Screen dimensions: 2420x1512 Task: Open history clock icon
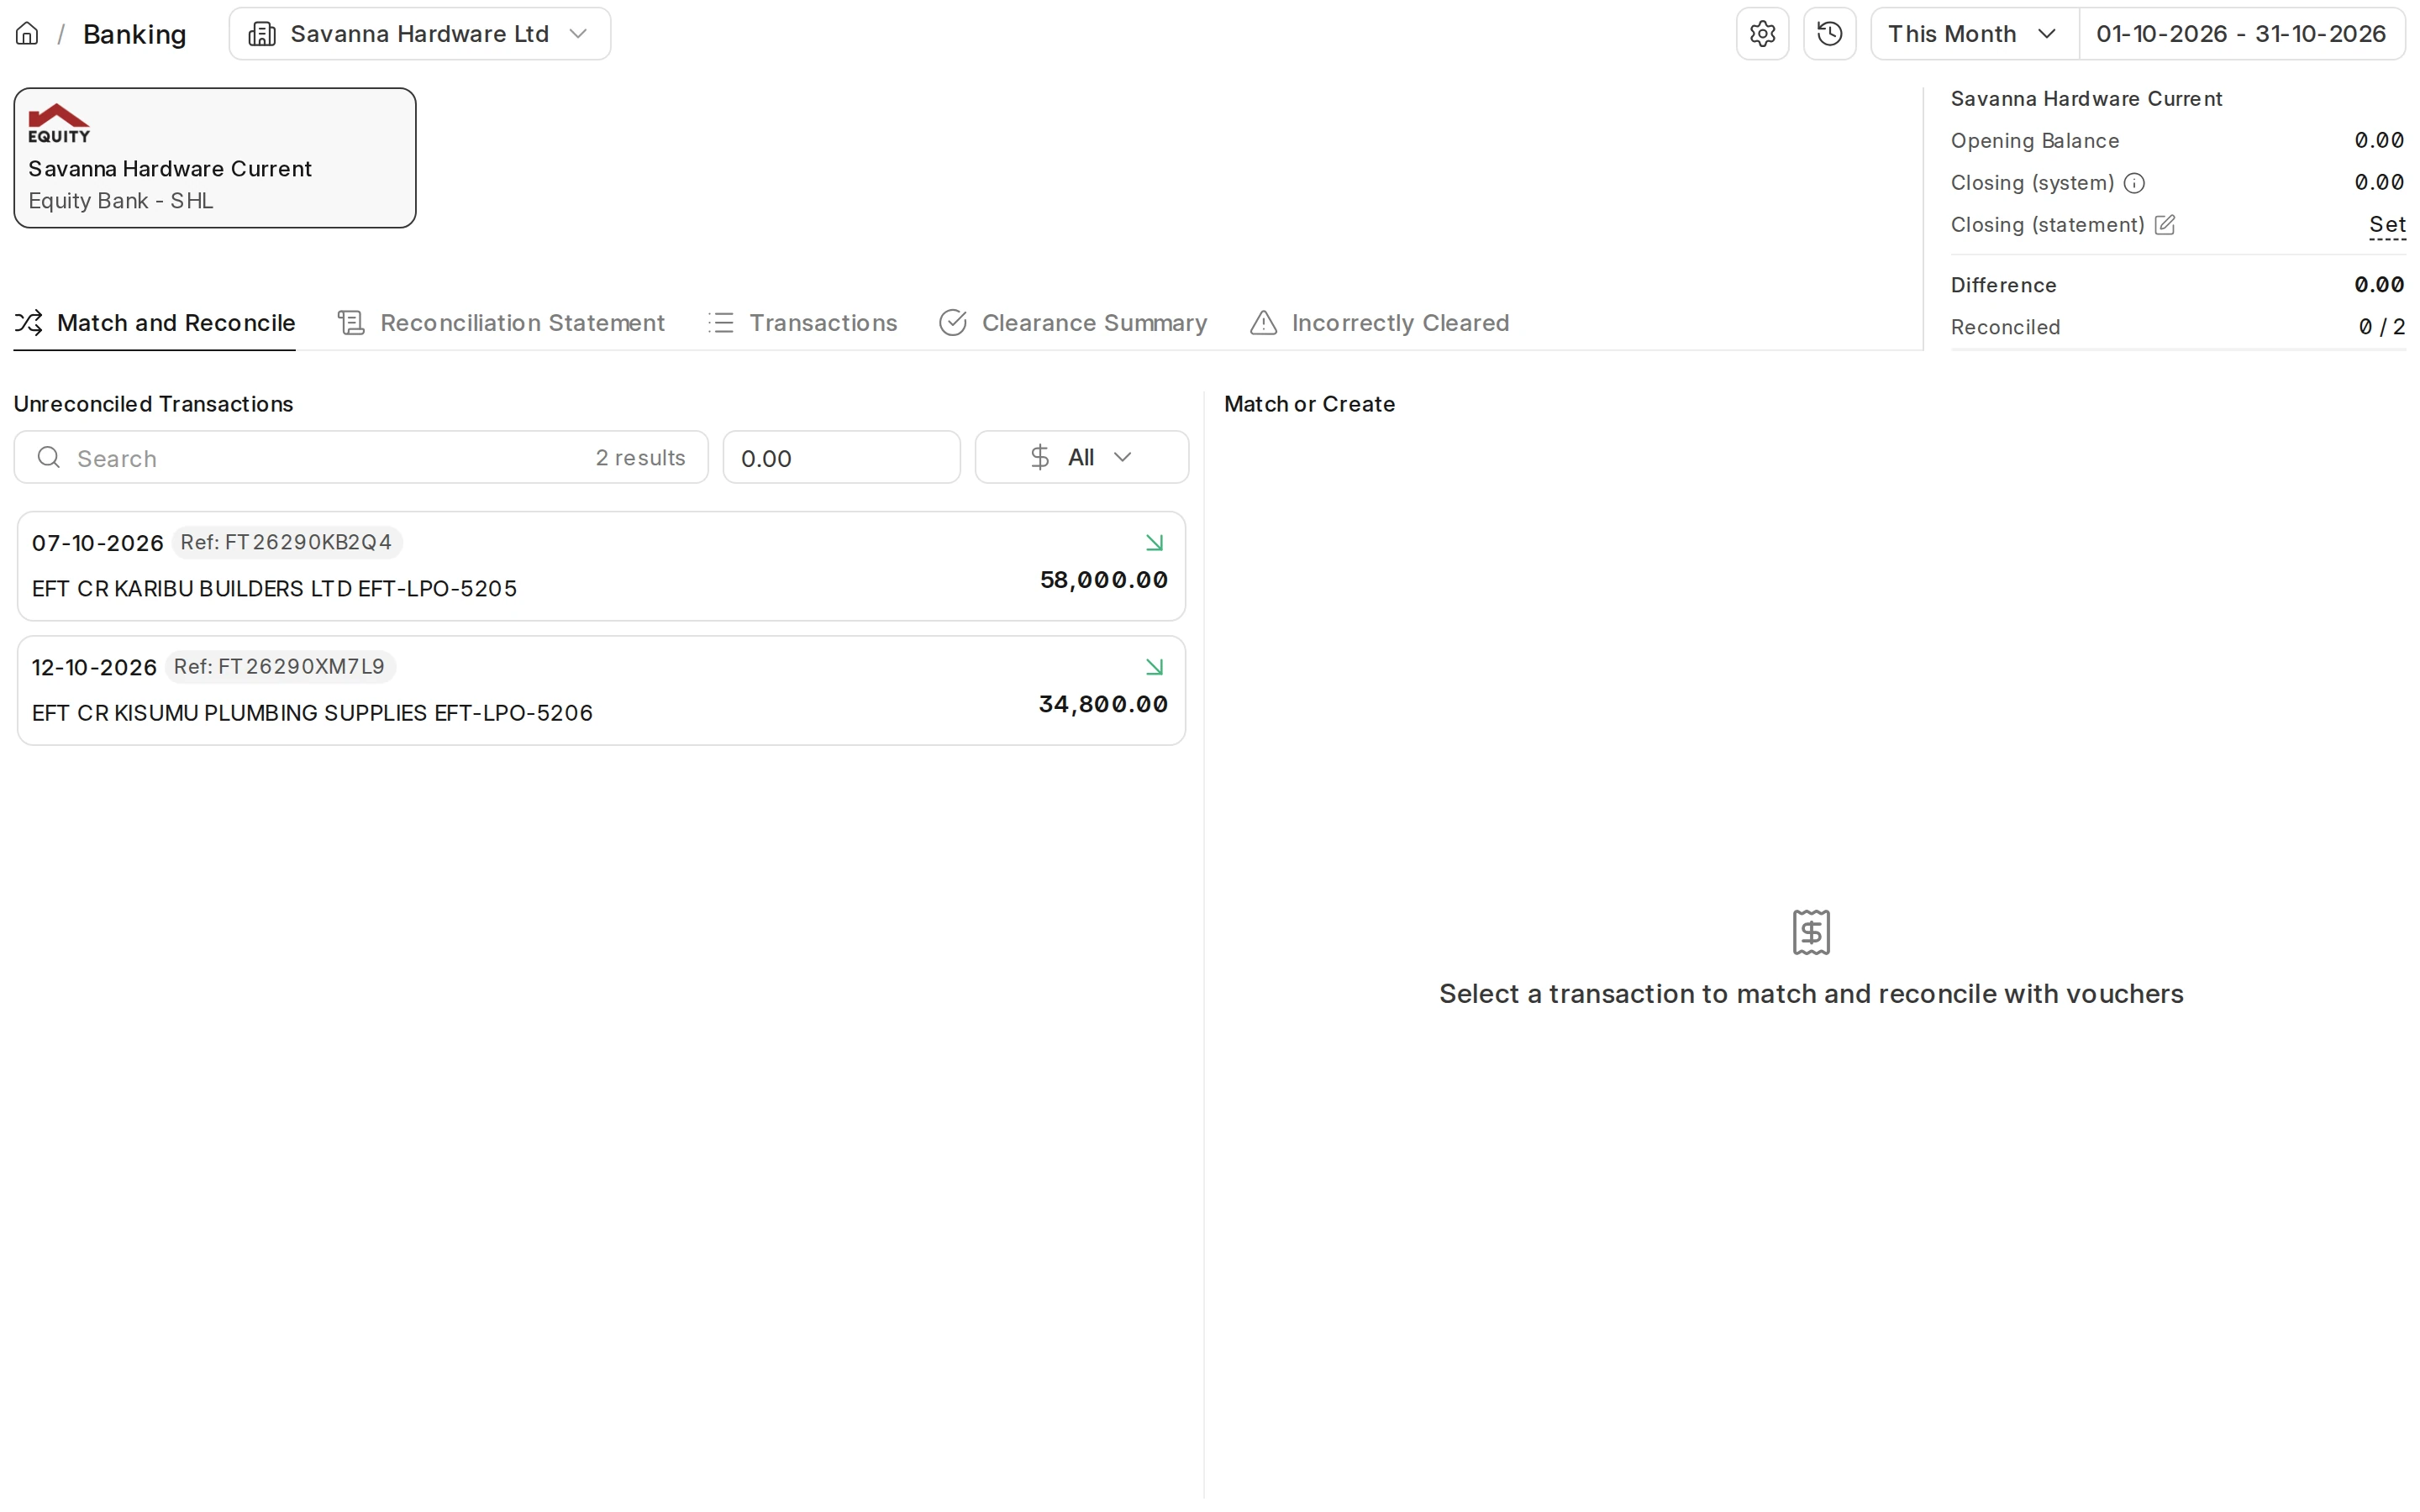coord(1829,34)
